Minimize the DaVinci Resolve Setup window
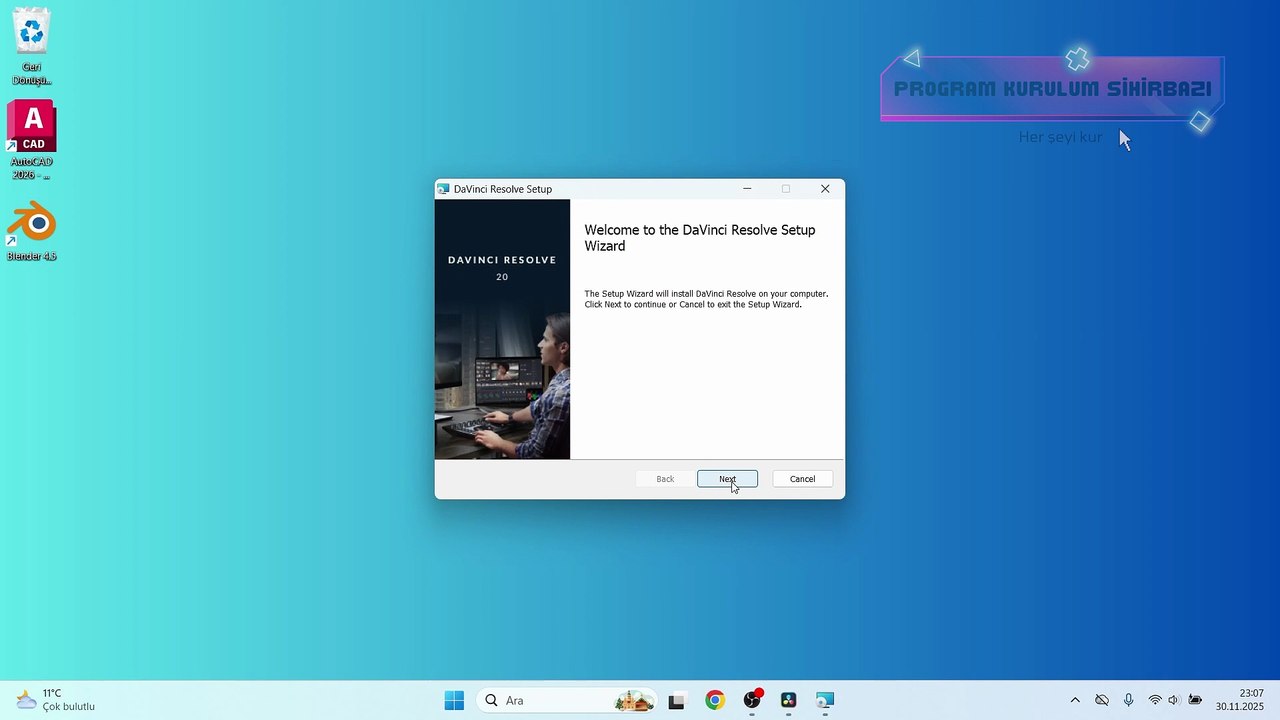 point(747,189)
